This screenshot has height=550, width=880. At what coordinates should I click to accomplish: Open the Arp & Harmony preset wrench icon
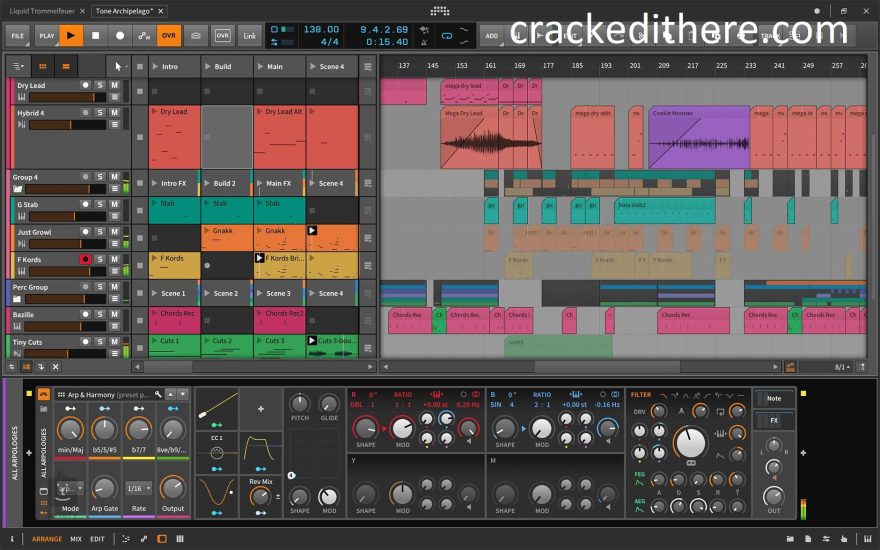point(158,395)
